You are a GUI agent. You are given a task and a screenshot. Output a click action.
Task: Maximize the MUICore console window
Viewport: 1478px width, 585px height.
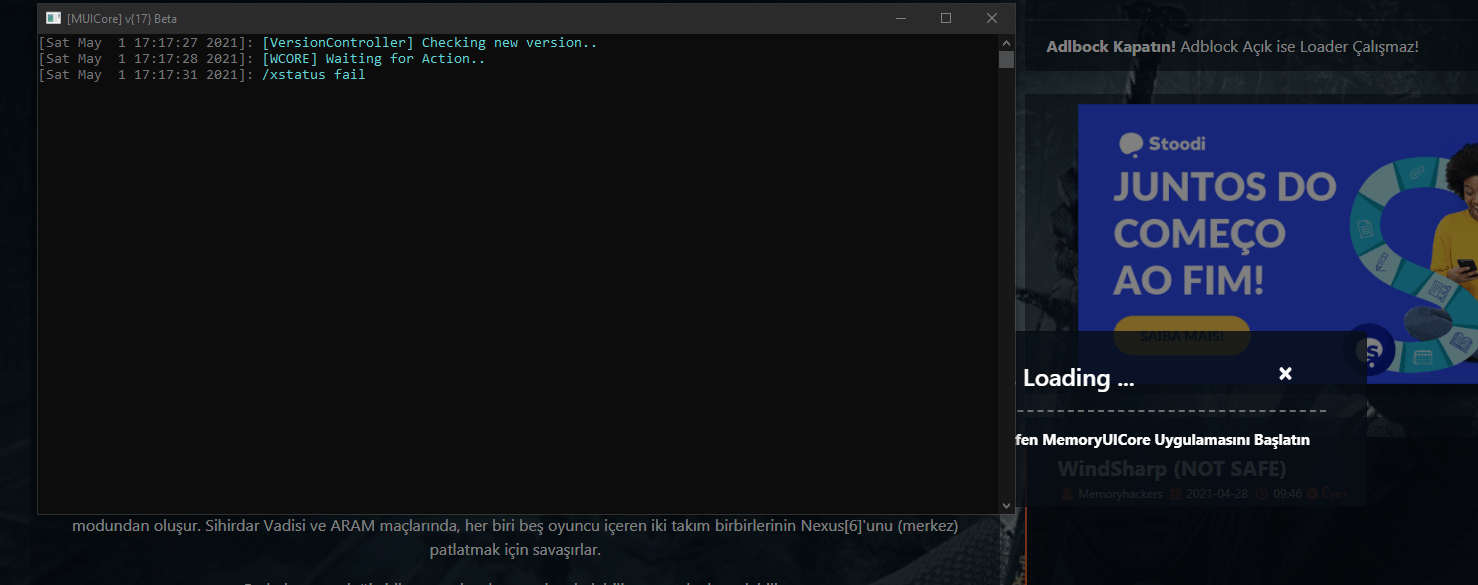pyautogui.click(x=946, y=18)
